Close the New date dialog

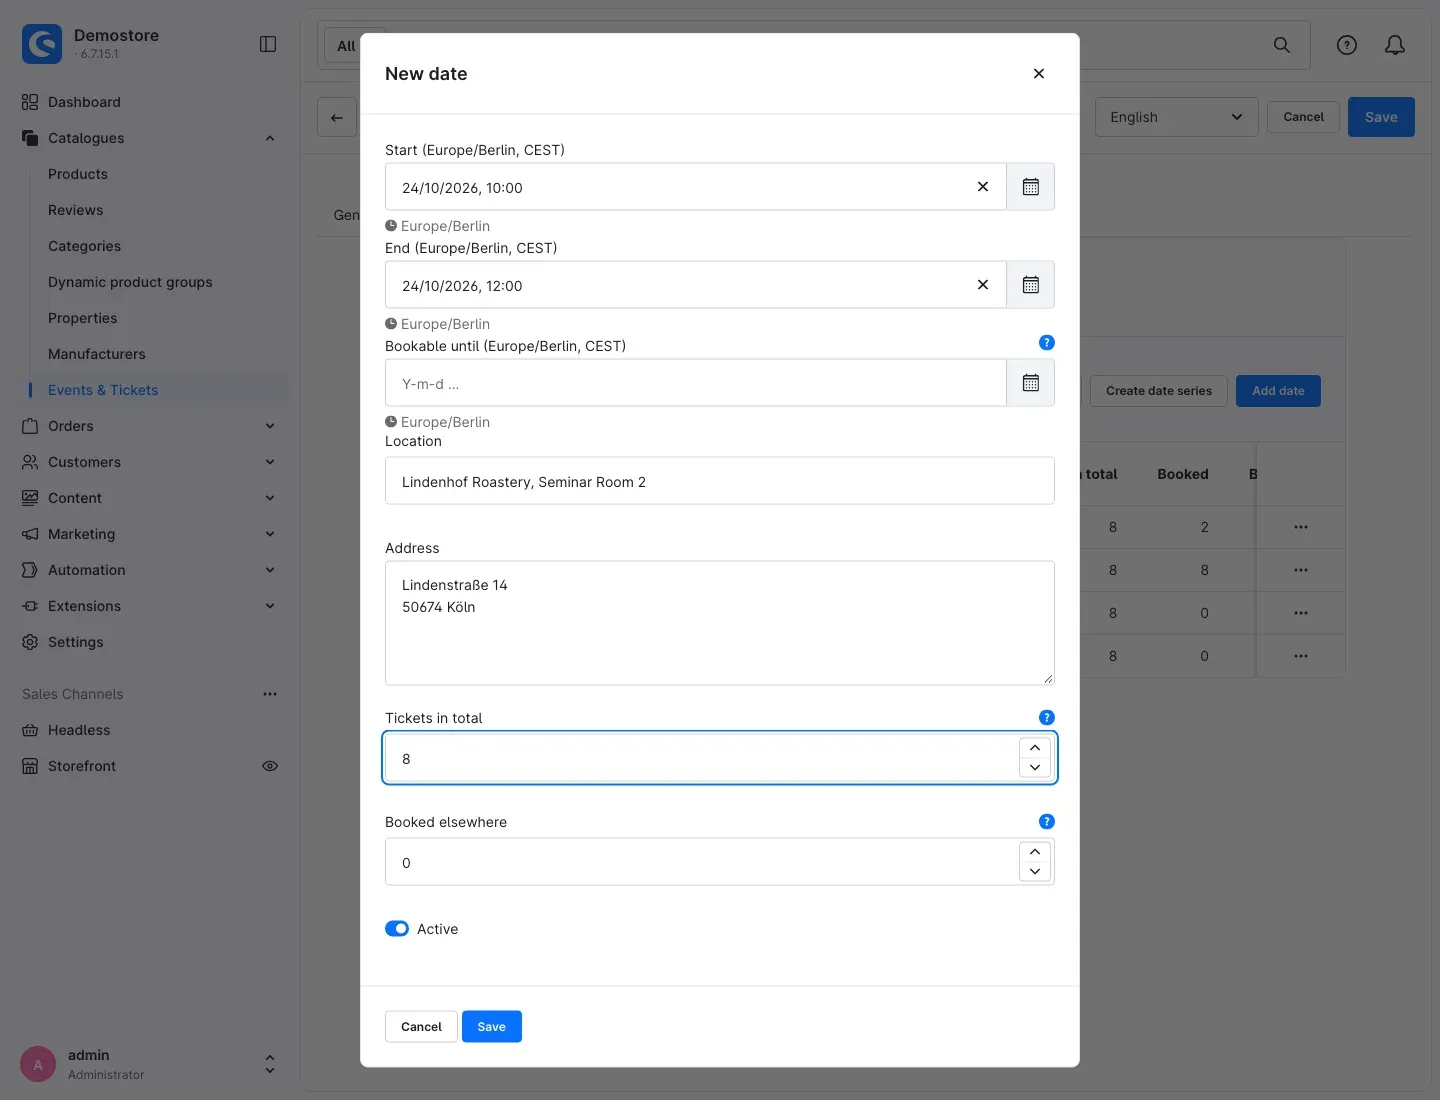point(1039,74)
